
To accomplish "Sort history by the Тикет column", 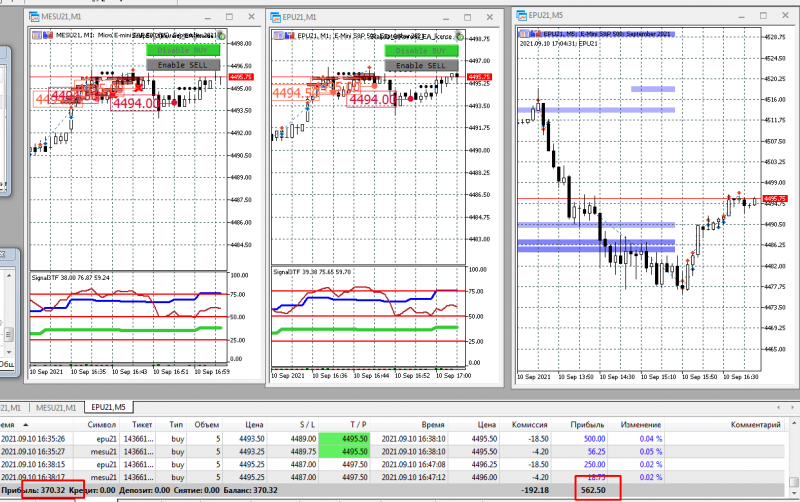I will (x=142, y=424).
